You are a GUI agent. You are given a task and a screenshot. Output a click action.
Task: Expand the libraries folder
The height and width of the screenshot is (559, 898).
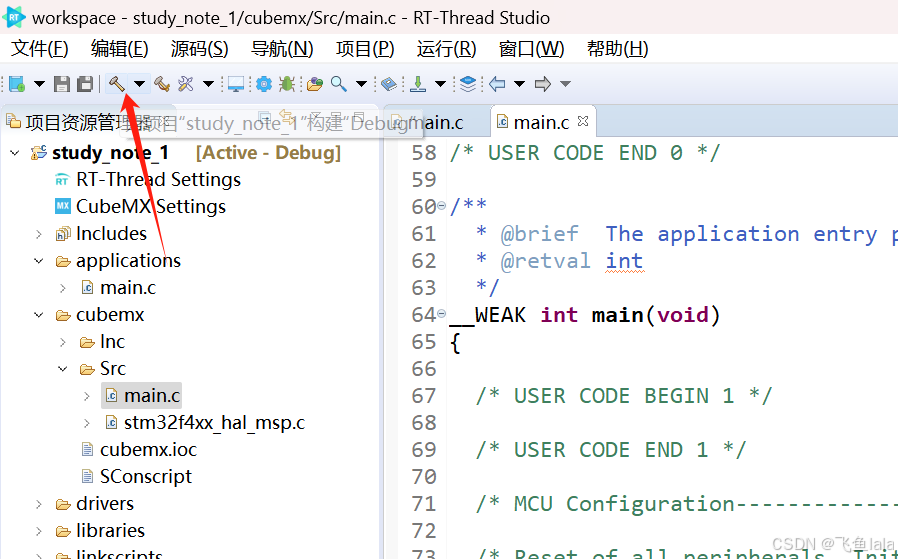coord(39,531)
